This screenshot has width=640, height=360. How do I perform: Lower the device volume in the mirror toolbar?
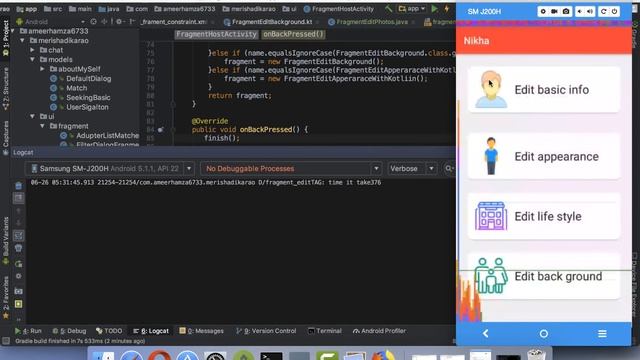pos(580,11)
